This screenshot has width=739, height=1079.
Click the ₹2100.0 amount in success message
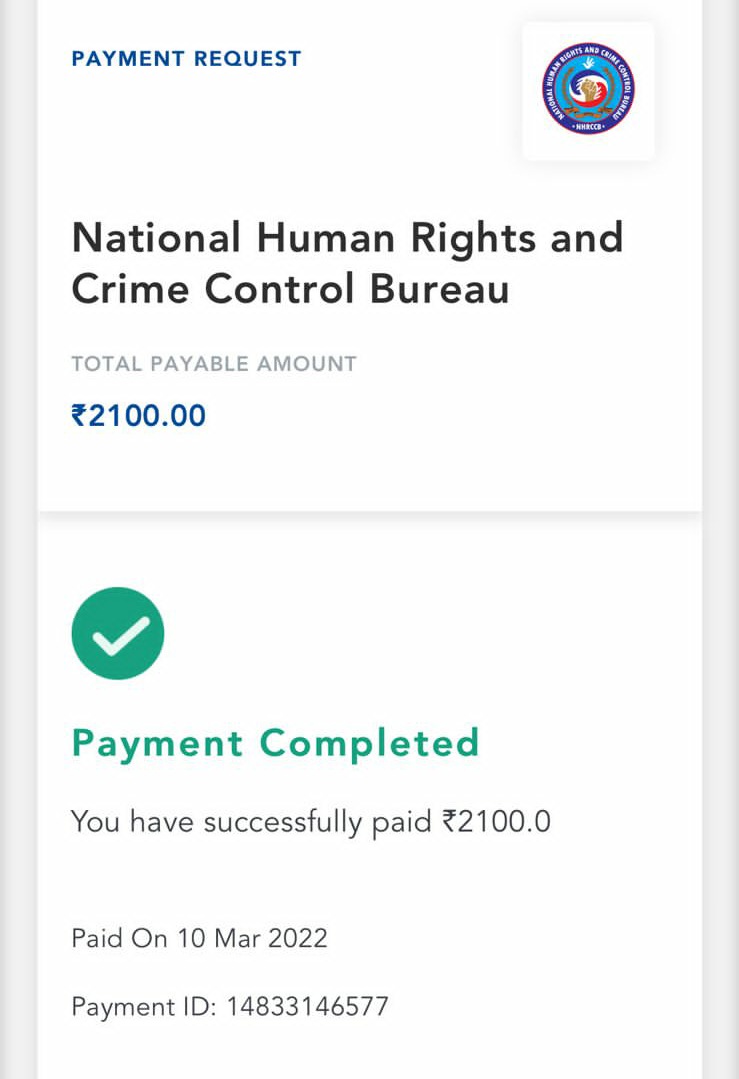pos(496,822)
